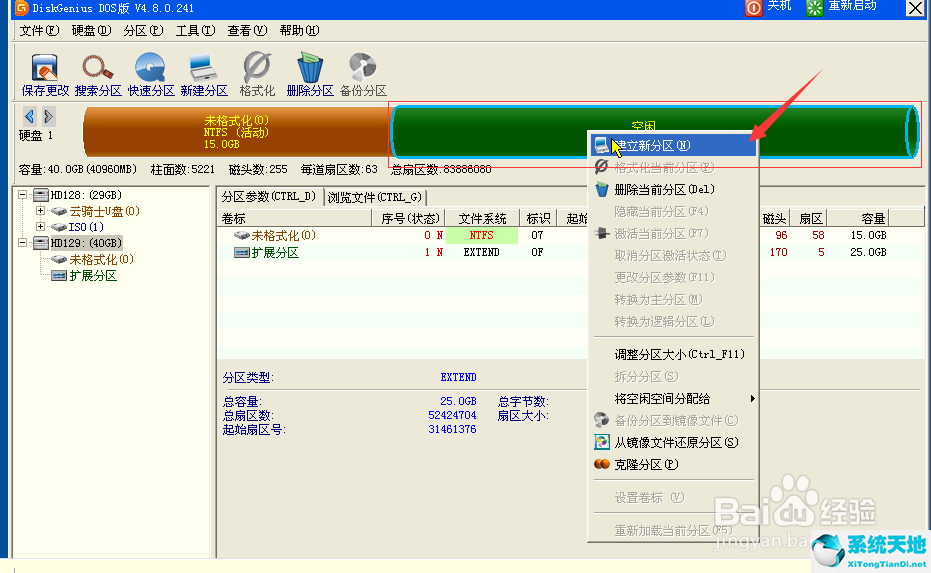The height and width of the screenshot is (573, 931).
Task: Select the brown unformatted NTFS partition bar
Action: (236, 132)
